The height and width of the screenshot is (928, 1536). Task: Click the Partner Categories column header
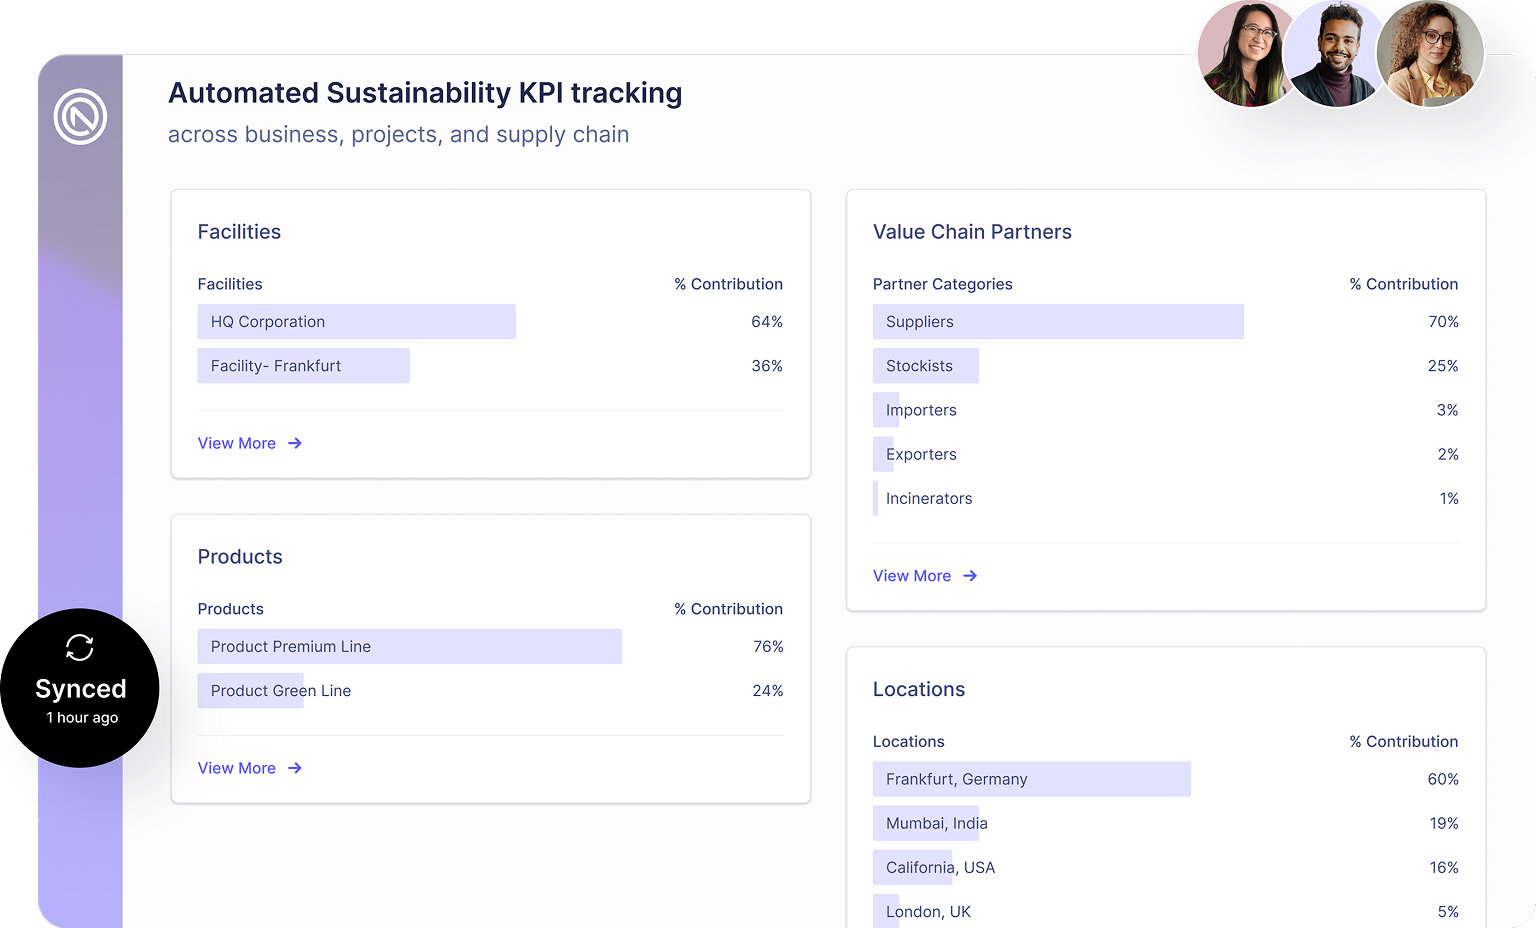943,284
